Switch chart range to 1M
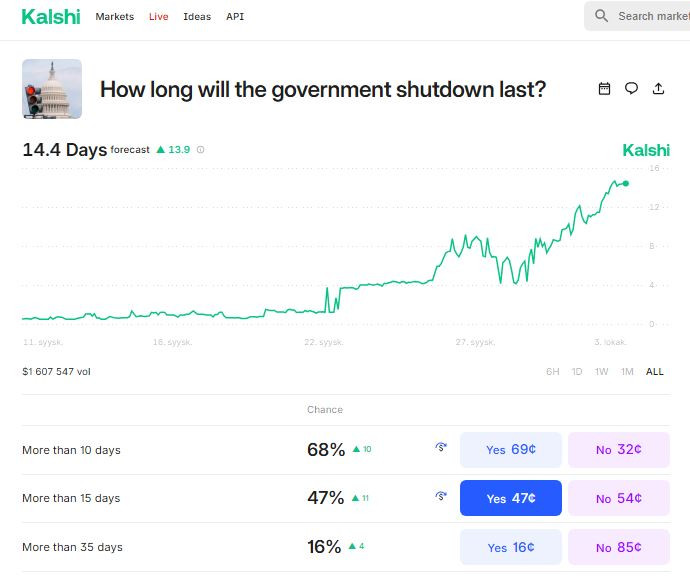This screenshot has height=576, width=690. coord(627,372)
